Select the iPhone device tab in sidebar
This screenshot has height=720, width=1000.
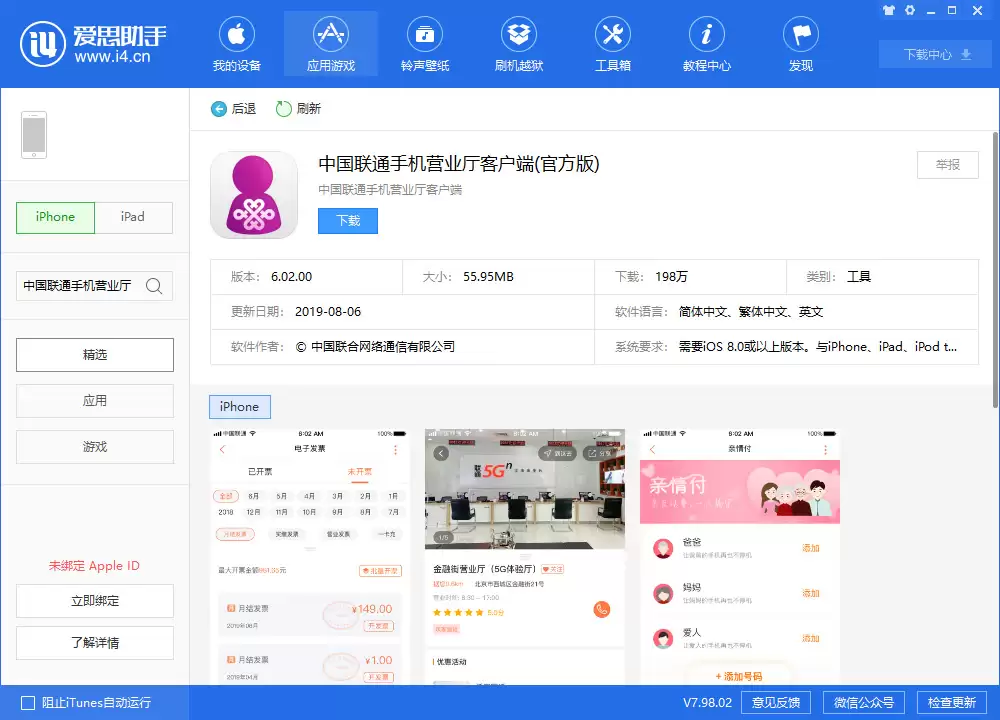tap(55, 217)
